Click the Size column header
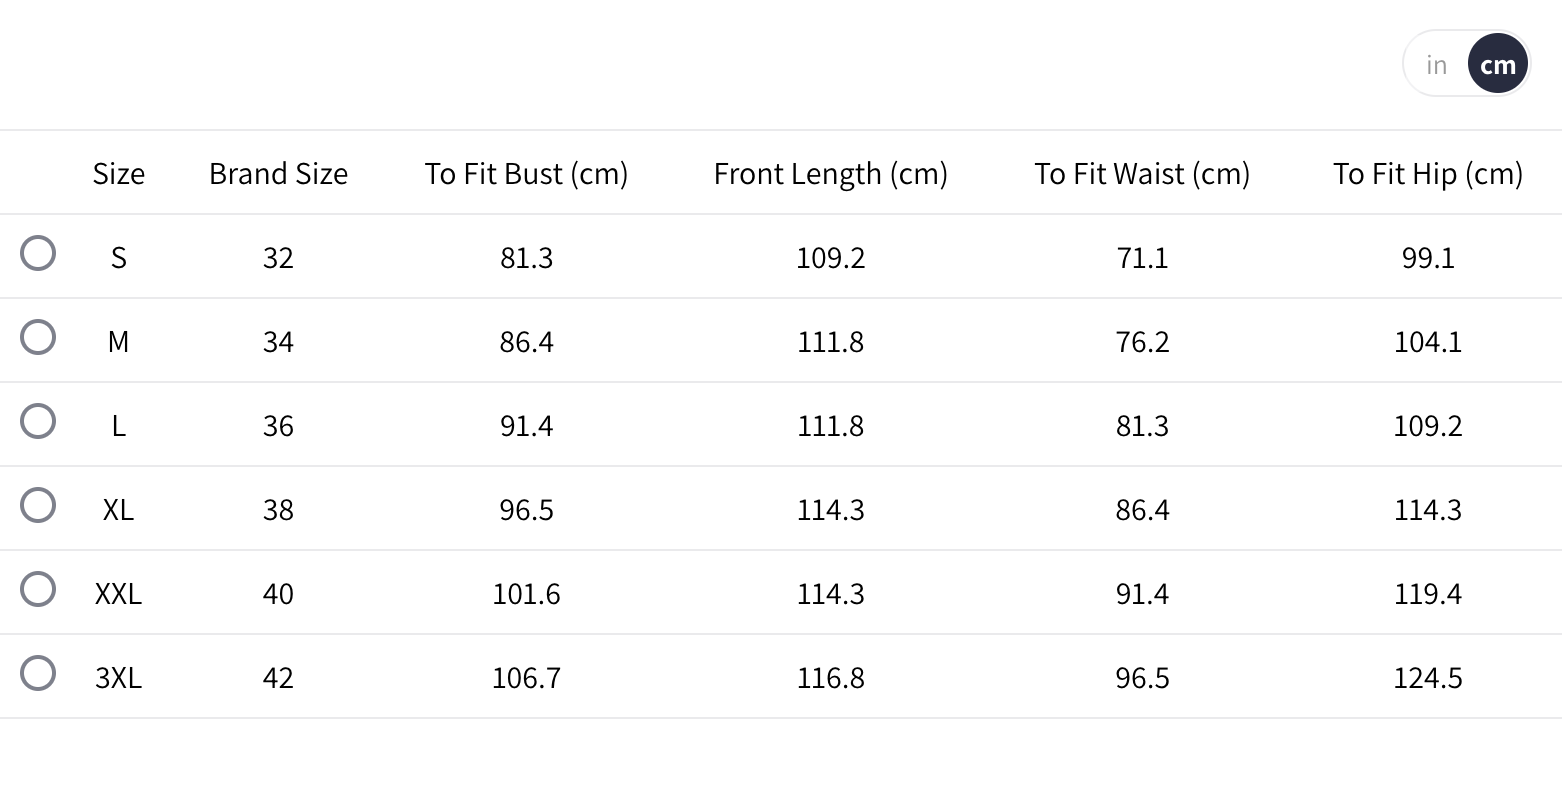Viewport: 1562px width, 798px height. (119, 174)
